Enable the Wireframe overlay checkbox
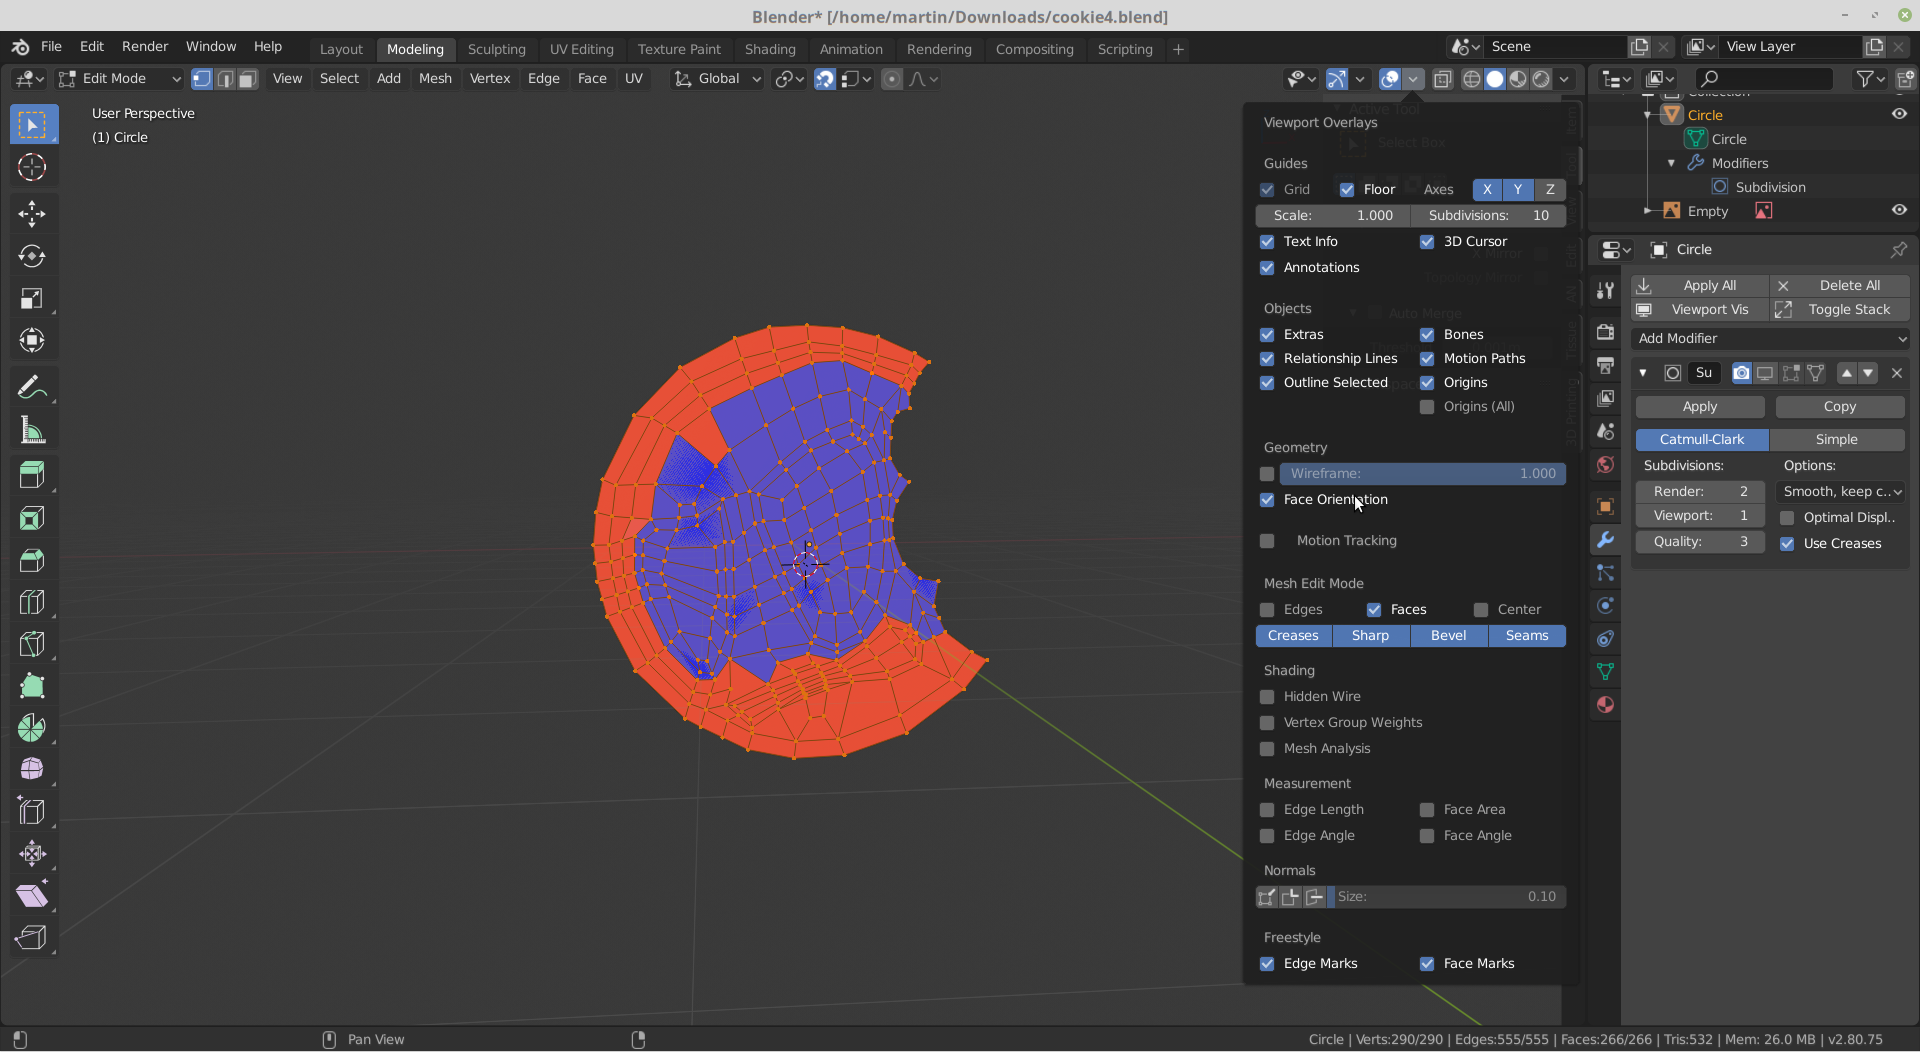This screenshot has width=1920, height=1052. [x=1267, y=473]
